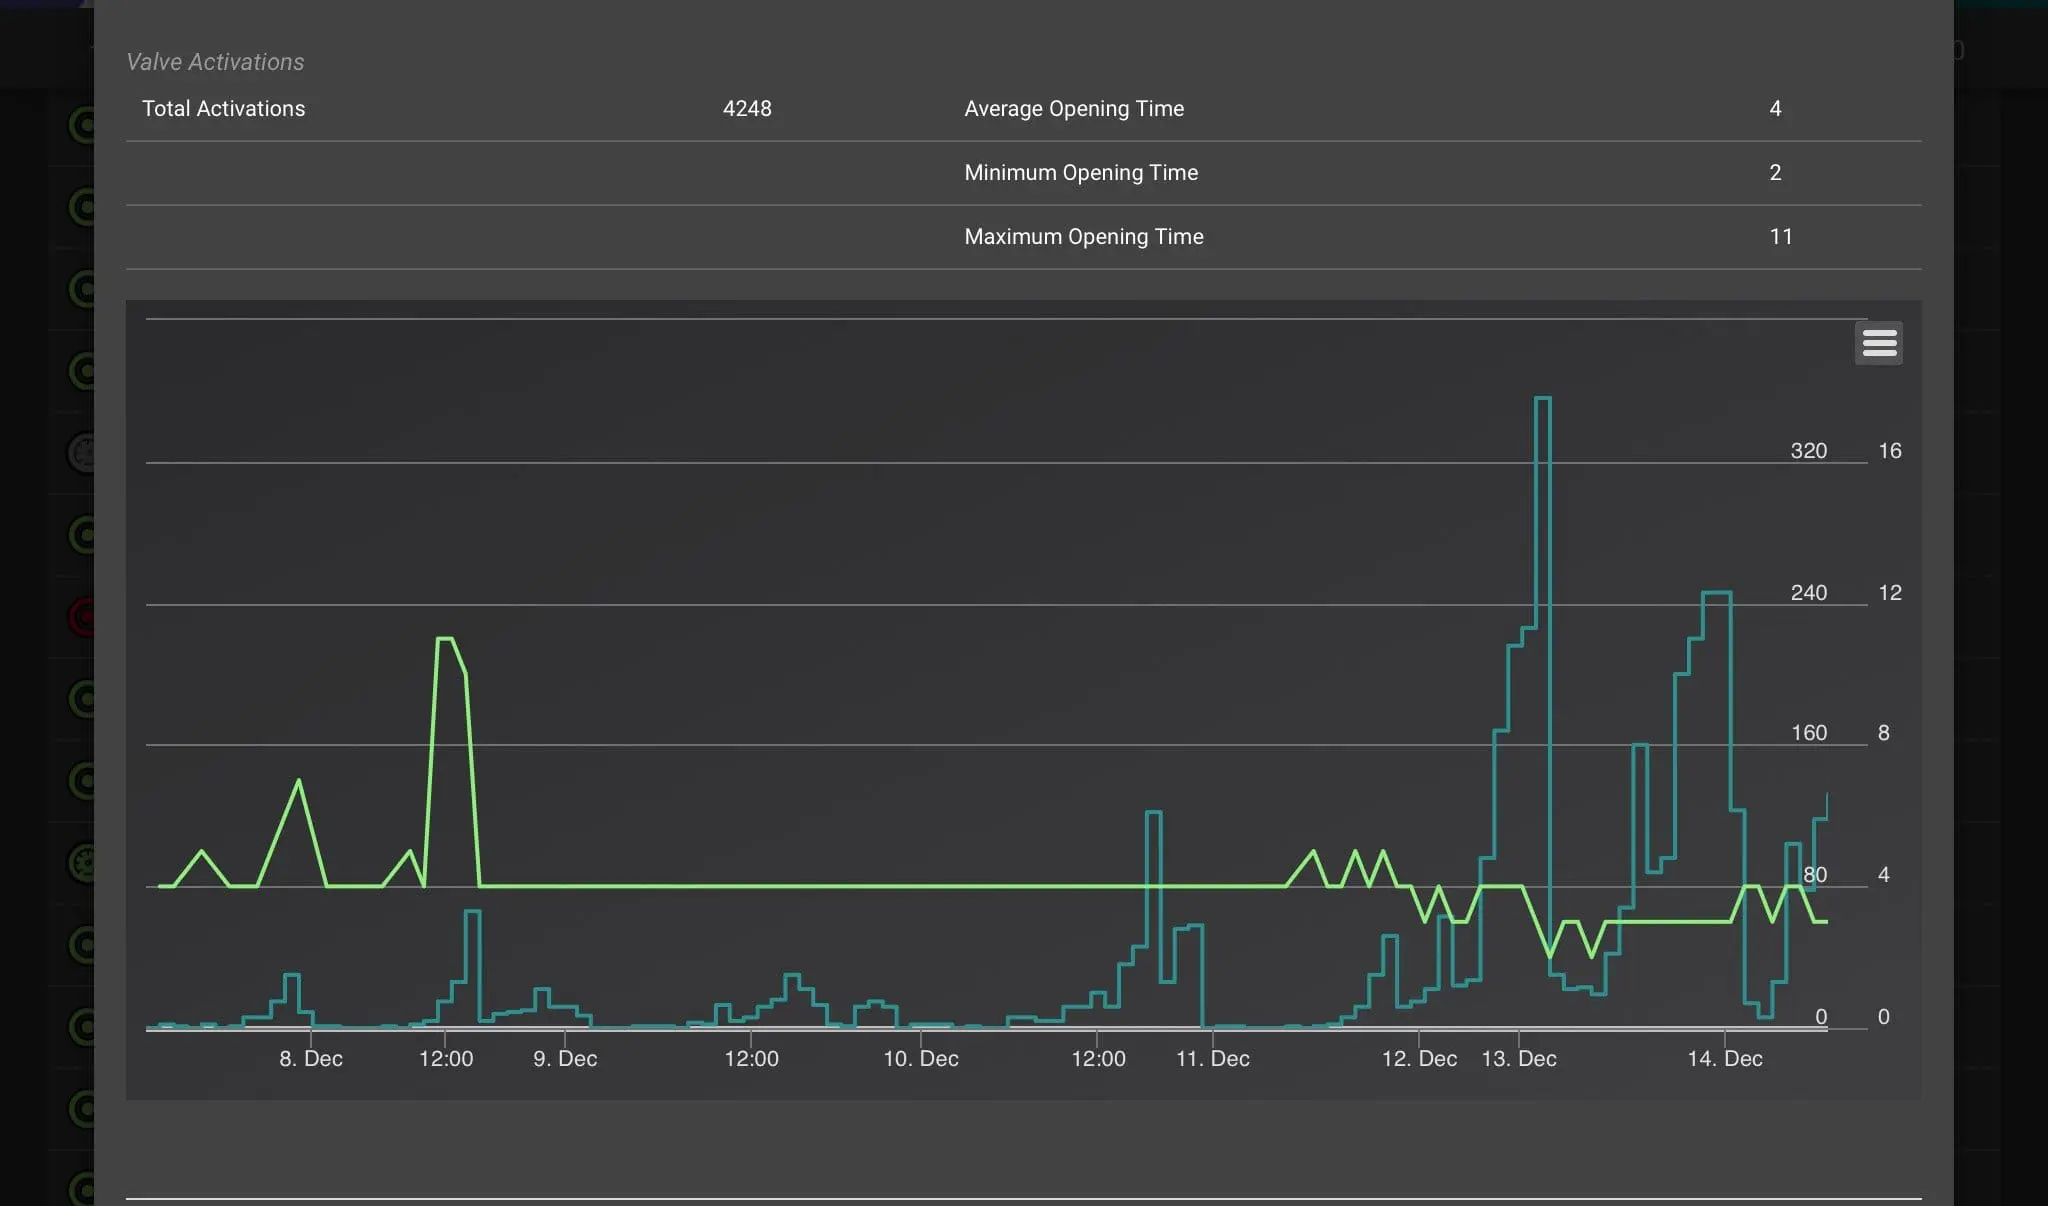Click the Valve Activations section heading
Screen dimensions: 2048x1206
pos(215,62)
